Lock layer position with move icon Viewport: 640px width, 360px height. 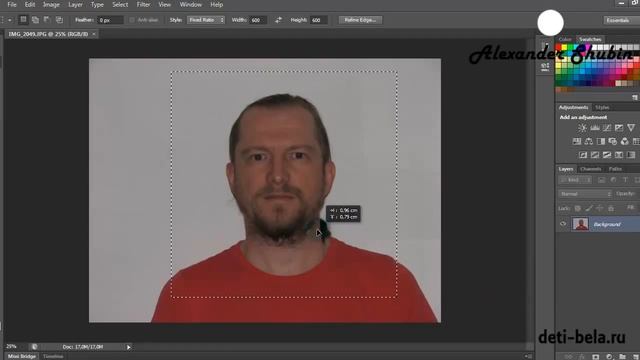[x=600, y=208]
